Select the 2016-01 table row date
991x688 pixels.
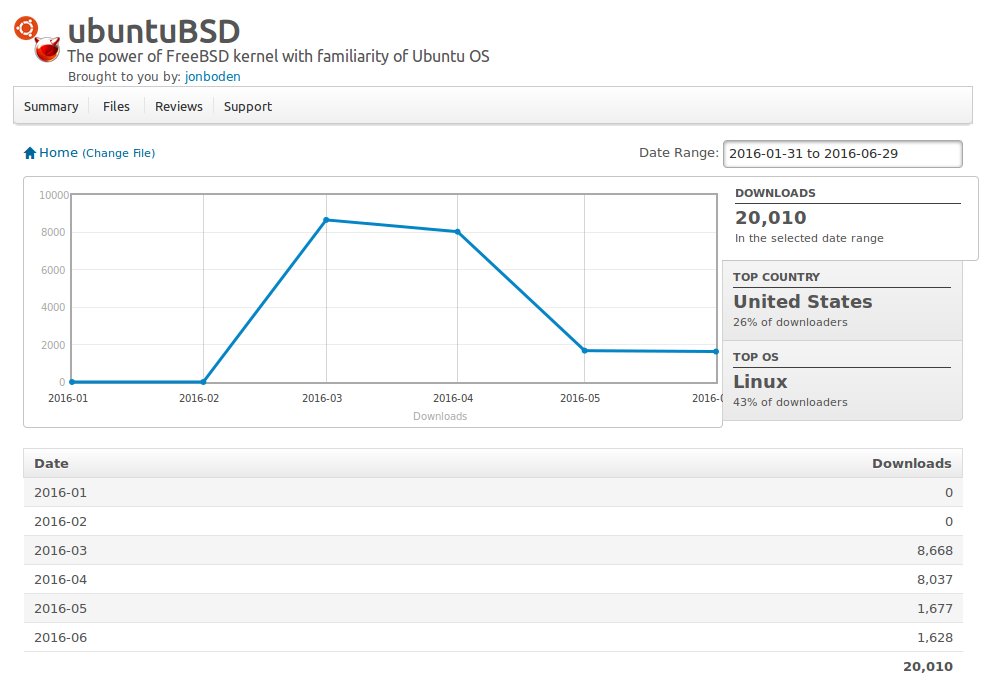coord(60,492)
